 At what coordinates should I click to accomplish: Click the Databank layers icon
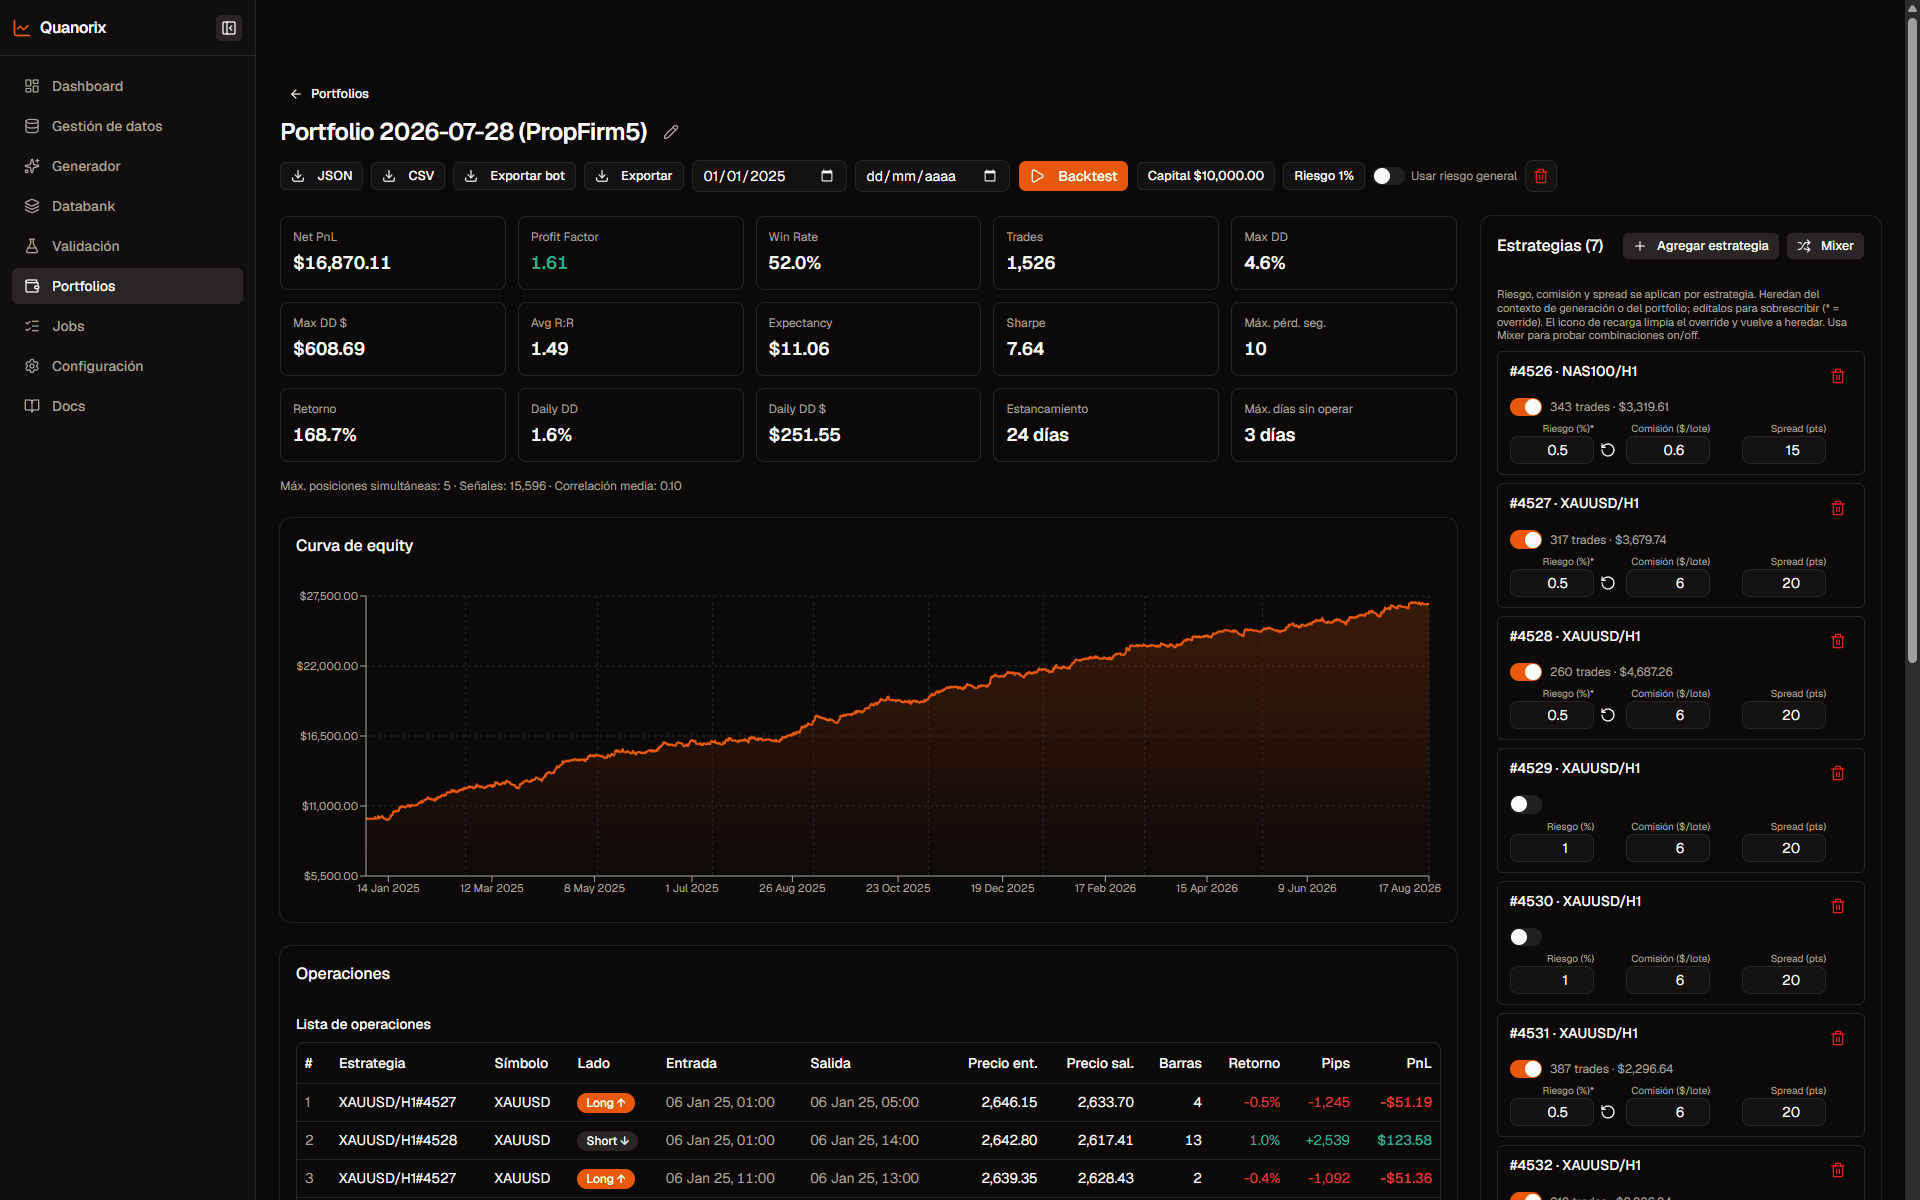(32, 206)
